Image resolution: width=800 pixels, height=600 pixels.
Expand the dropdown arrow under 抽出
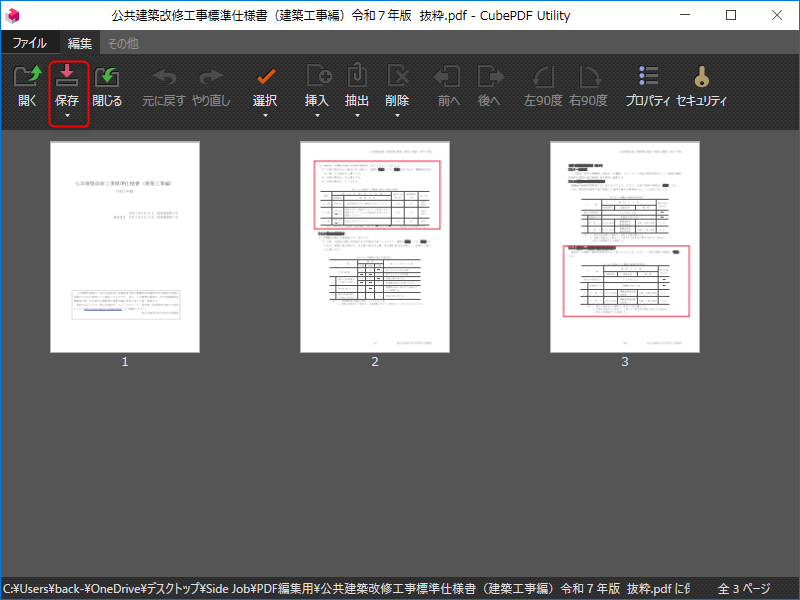tap(357, 116)
